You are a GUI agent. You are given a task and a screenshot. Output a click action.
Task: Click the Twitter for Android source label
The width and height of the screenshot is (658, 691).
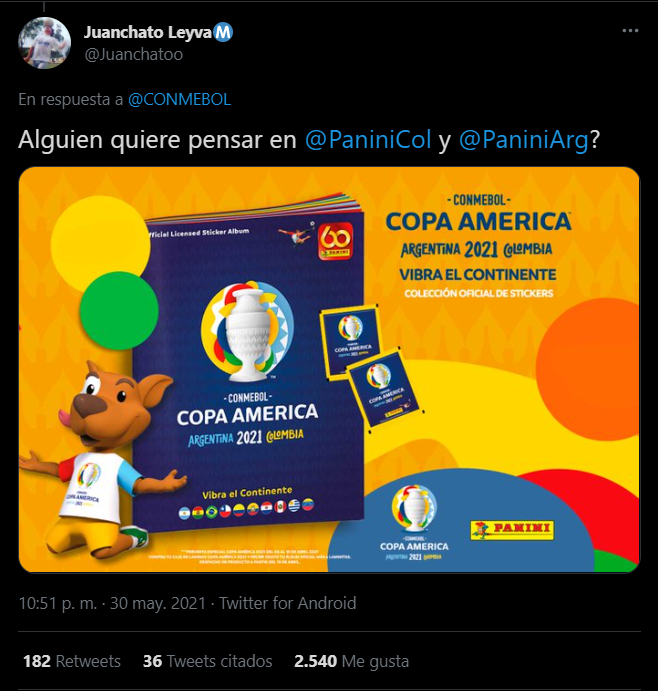(x=287, y=603)
